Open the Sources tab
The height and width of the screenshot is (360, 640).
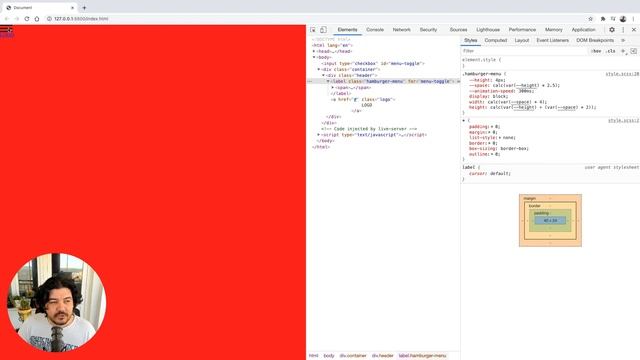458,30
